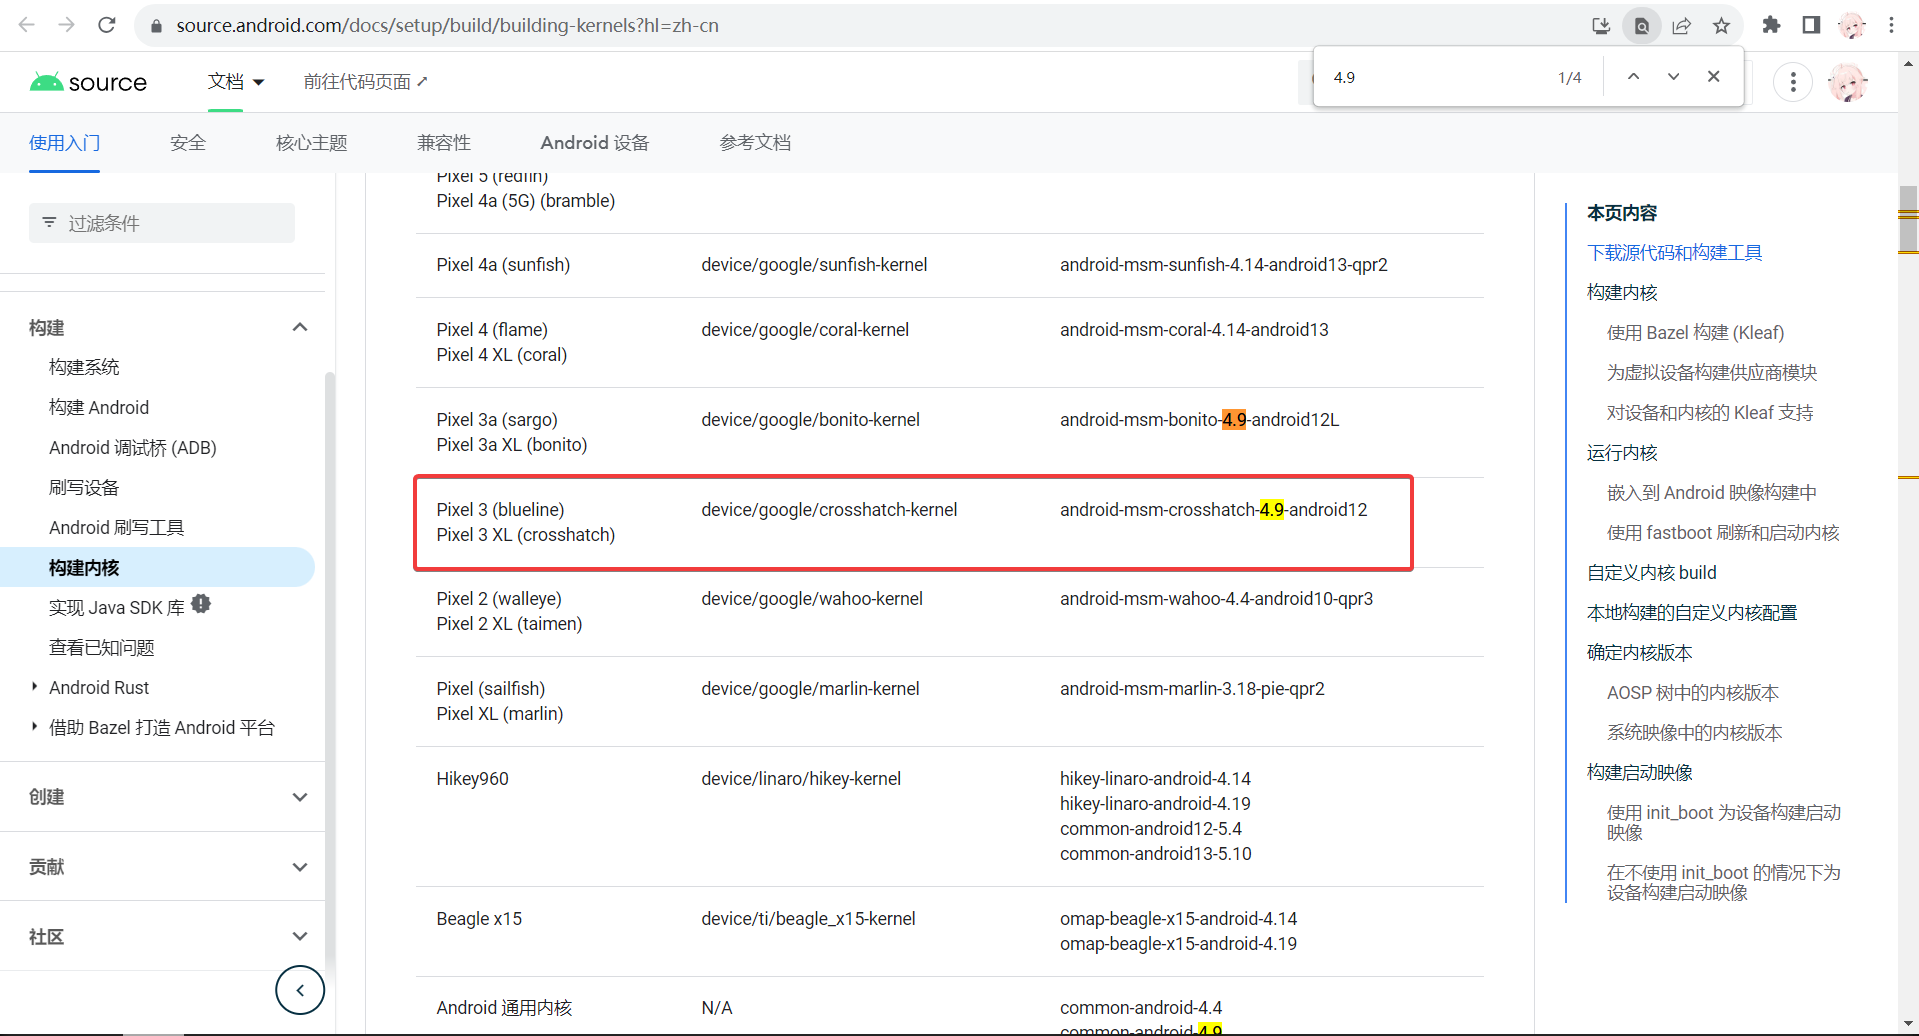Expand the Android Rust tree item
1919x1036 pixels.
(35, 687)
